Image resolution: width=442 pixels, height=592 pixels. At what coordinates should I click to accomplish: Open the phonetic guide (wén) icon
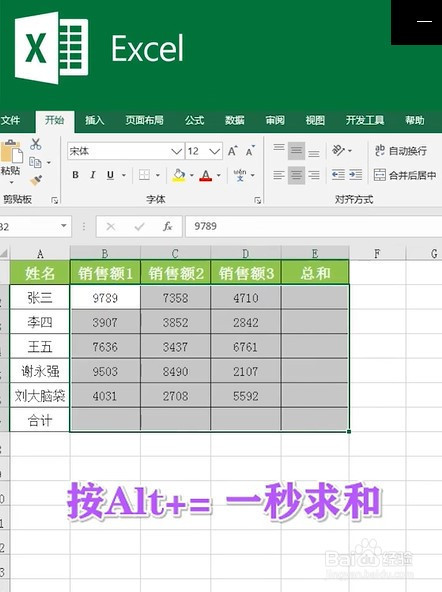(x=240, y=175)
